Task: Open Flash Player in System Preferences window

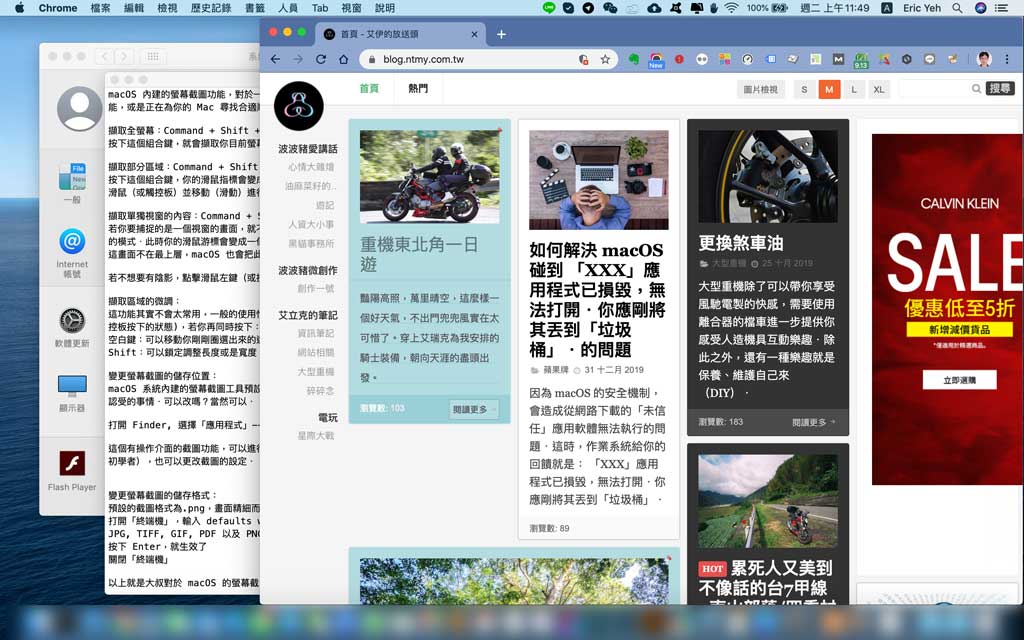Action: [x=72, y=471]
